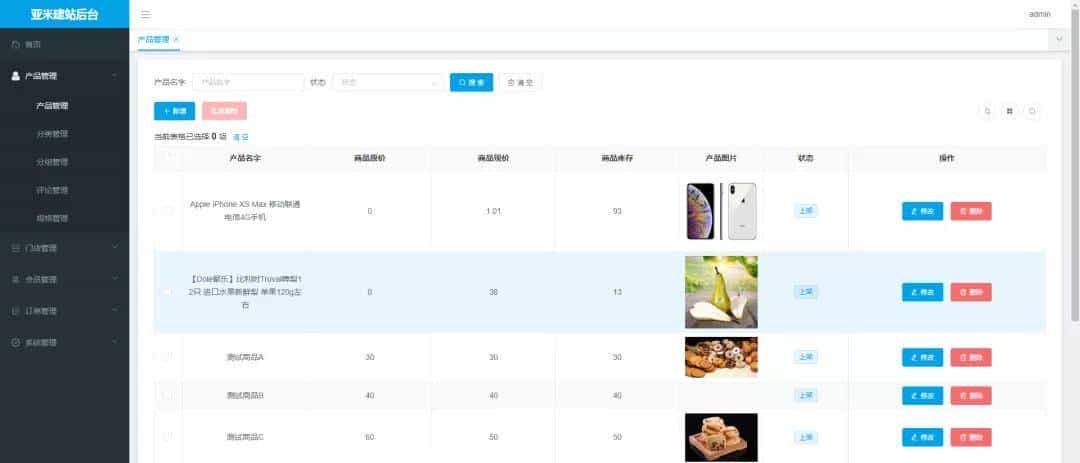
Task: Click the blue 搜索 search button
Action: 471,82
